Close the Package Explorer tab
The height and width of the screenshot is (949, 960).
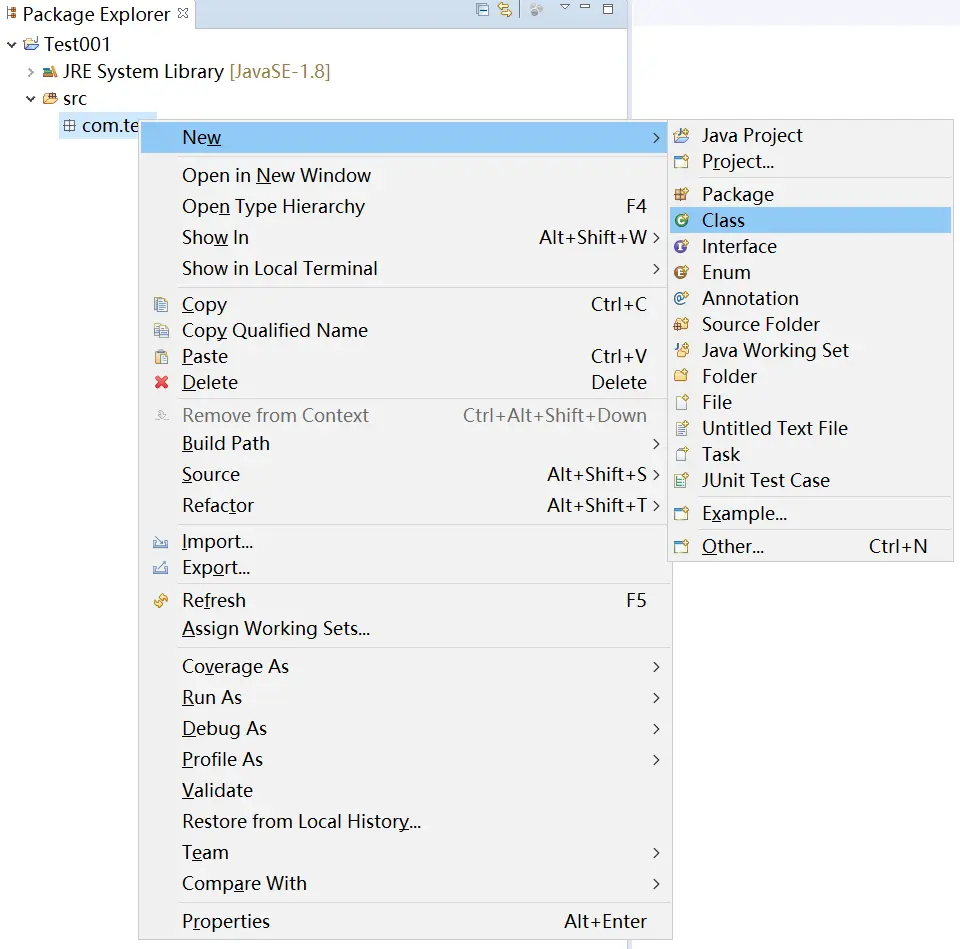click(x=183, y=13)
